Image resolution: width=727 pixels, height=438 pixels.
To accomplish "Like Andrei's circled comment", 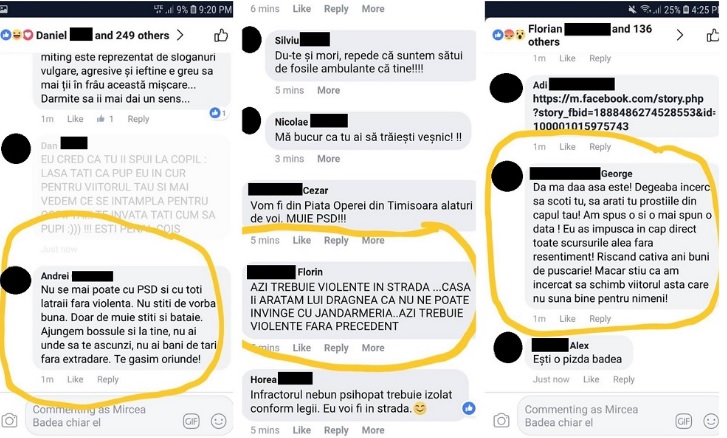I will click(x=75, y=379).
